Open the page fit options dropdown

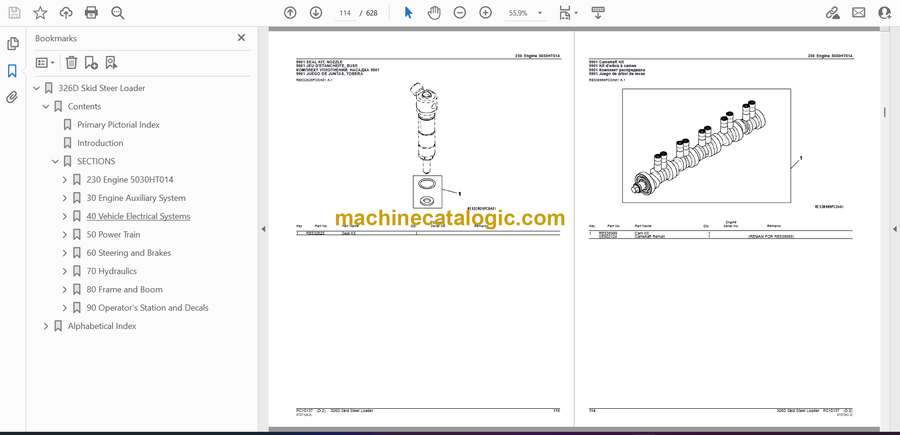point(568,13)
